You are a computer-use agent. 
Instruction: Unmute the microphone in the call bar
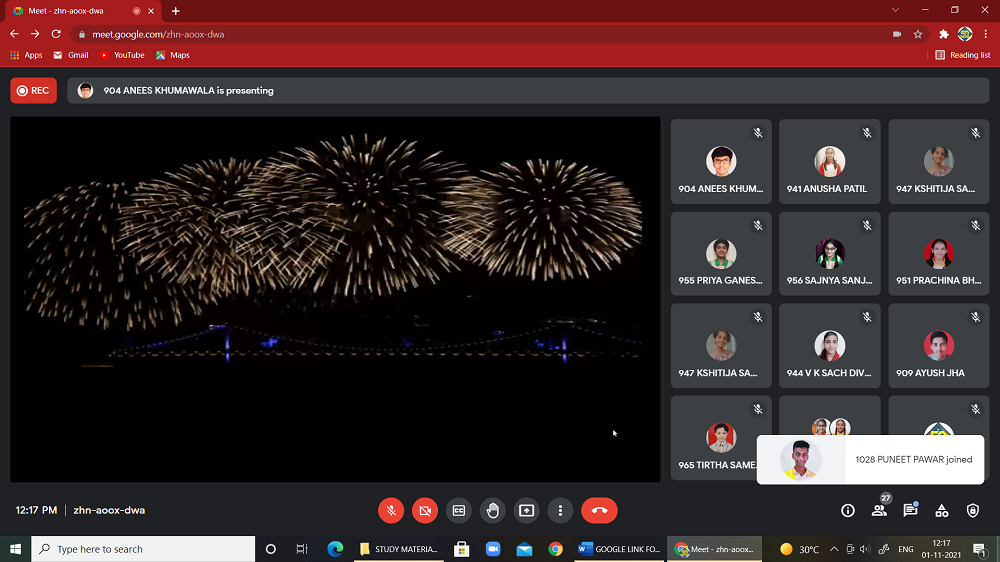(x=391, y=510)
